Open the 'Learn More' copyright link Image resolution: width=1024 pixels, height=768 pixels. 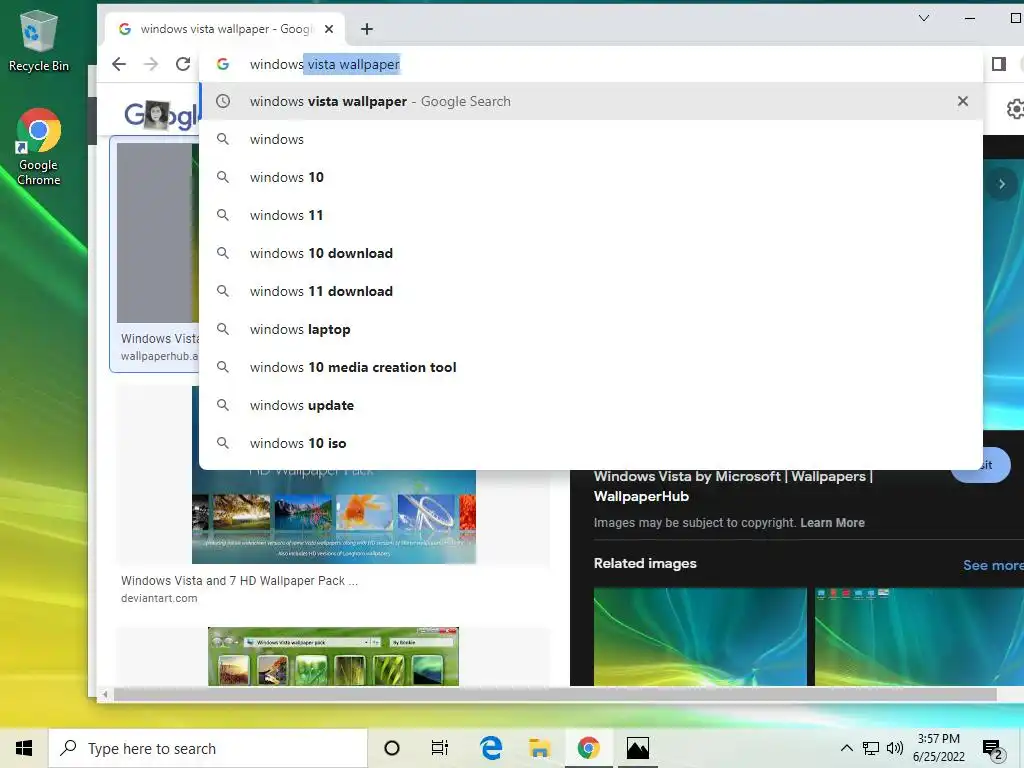click(833, 522)
